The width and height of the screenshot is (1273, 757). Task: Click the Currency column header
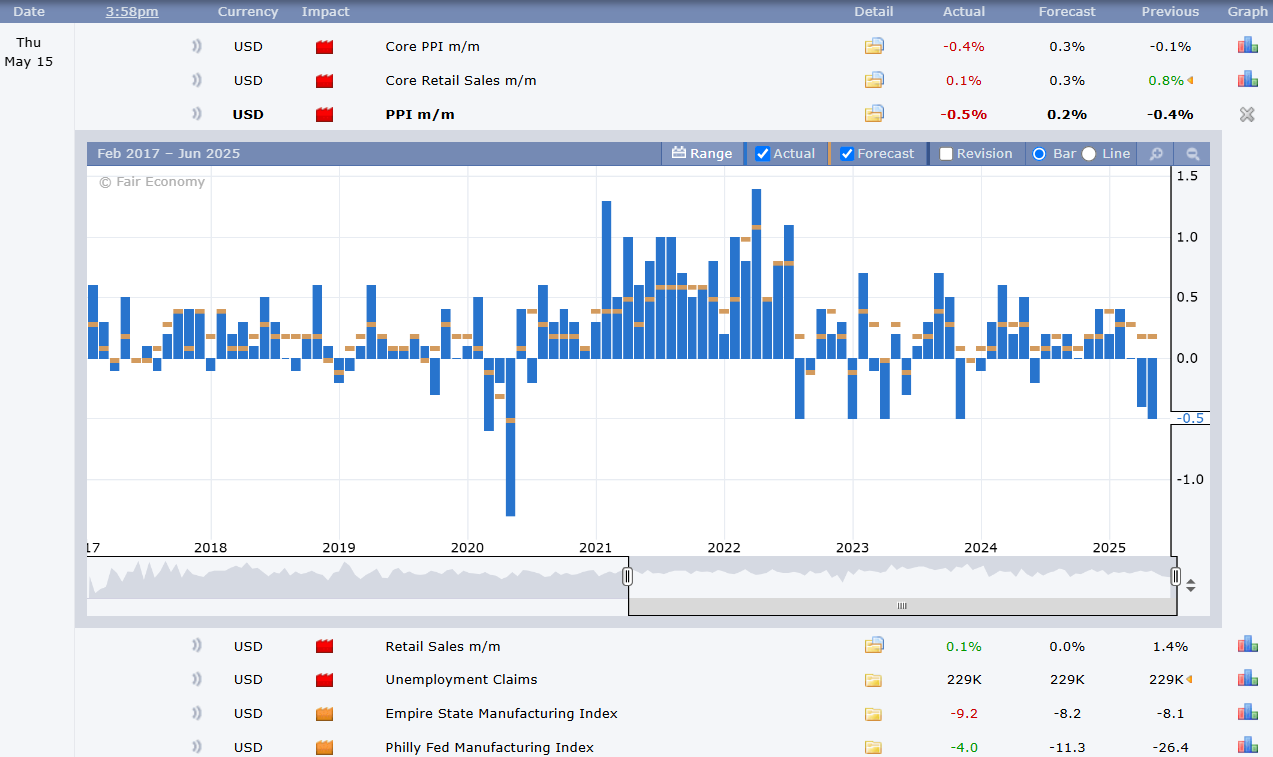(248, 12)
